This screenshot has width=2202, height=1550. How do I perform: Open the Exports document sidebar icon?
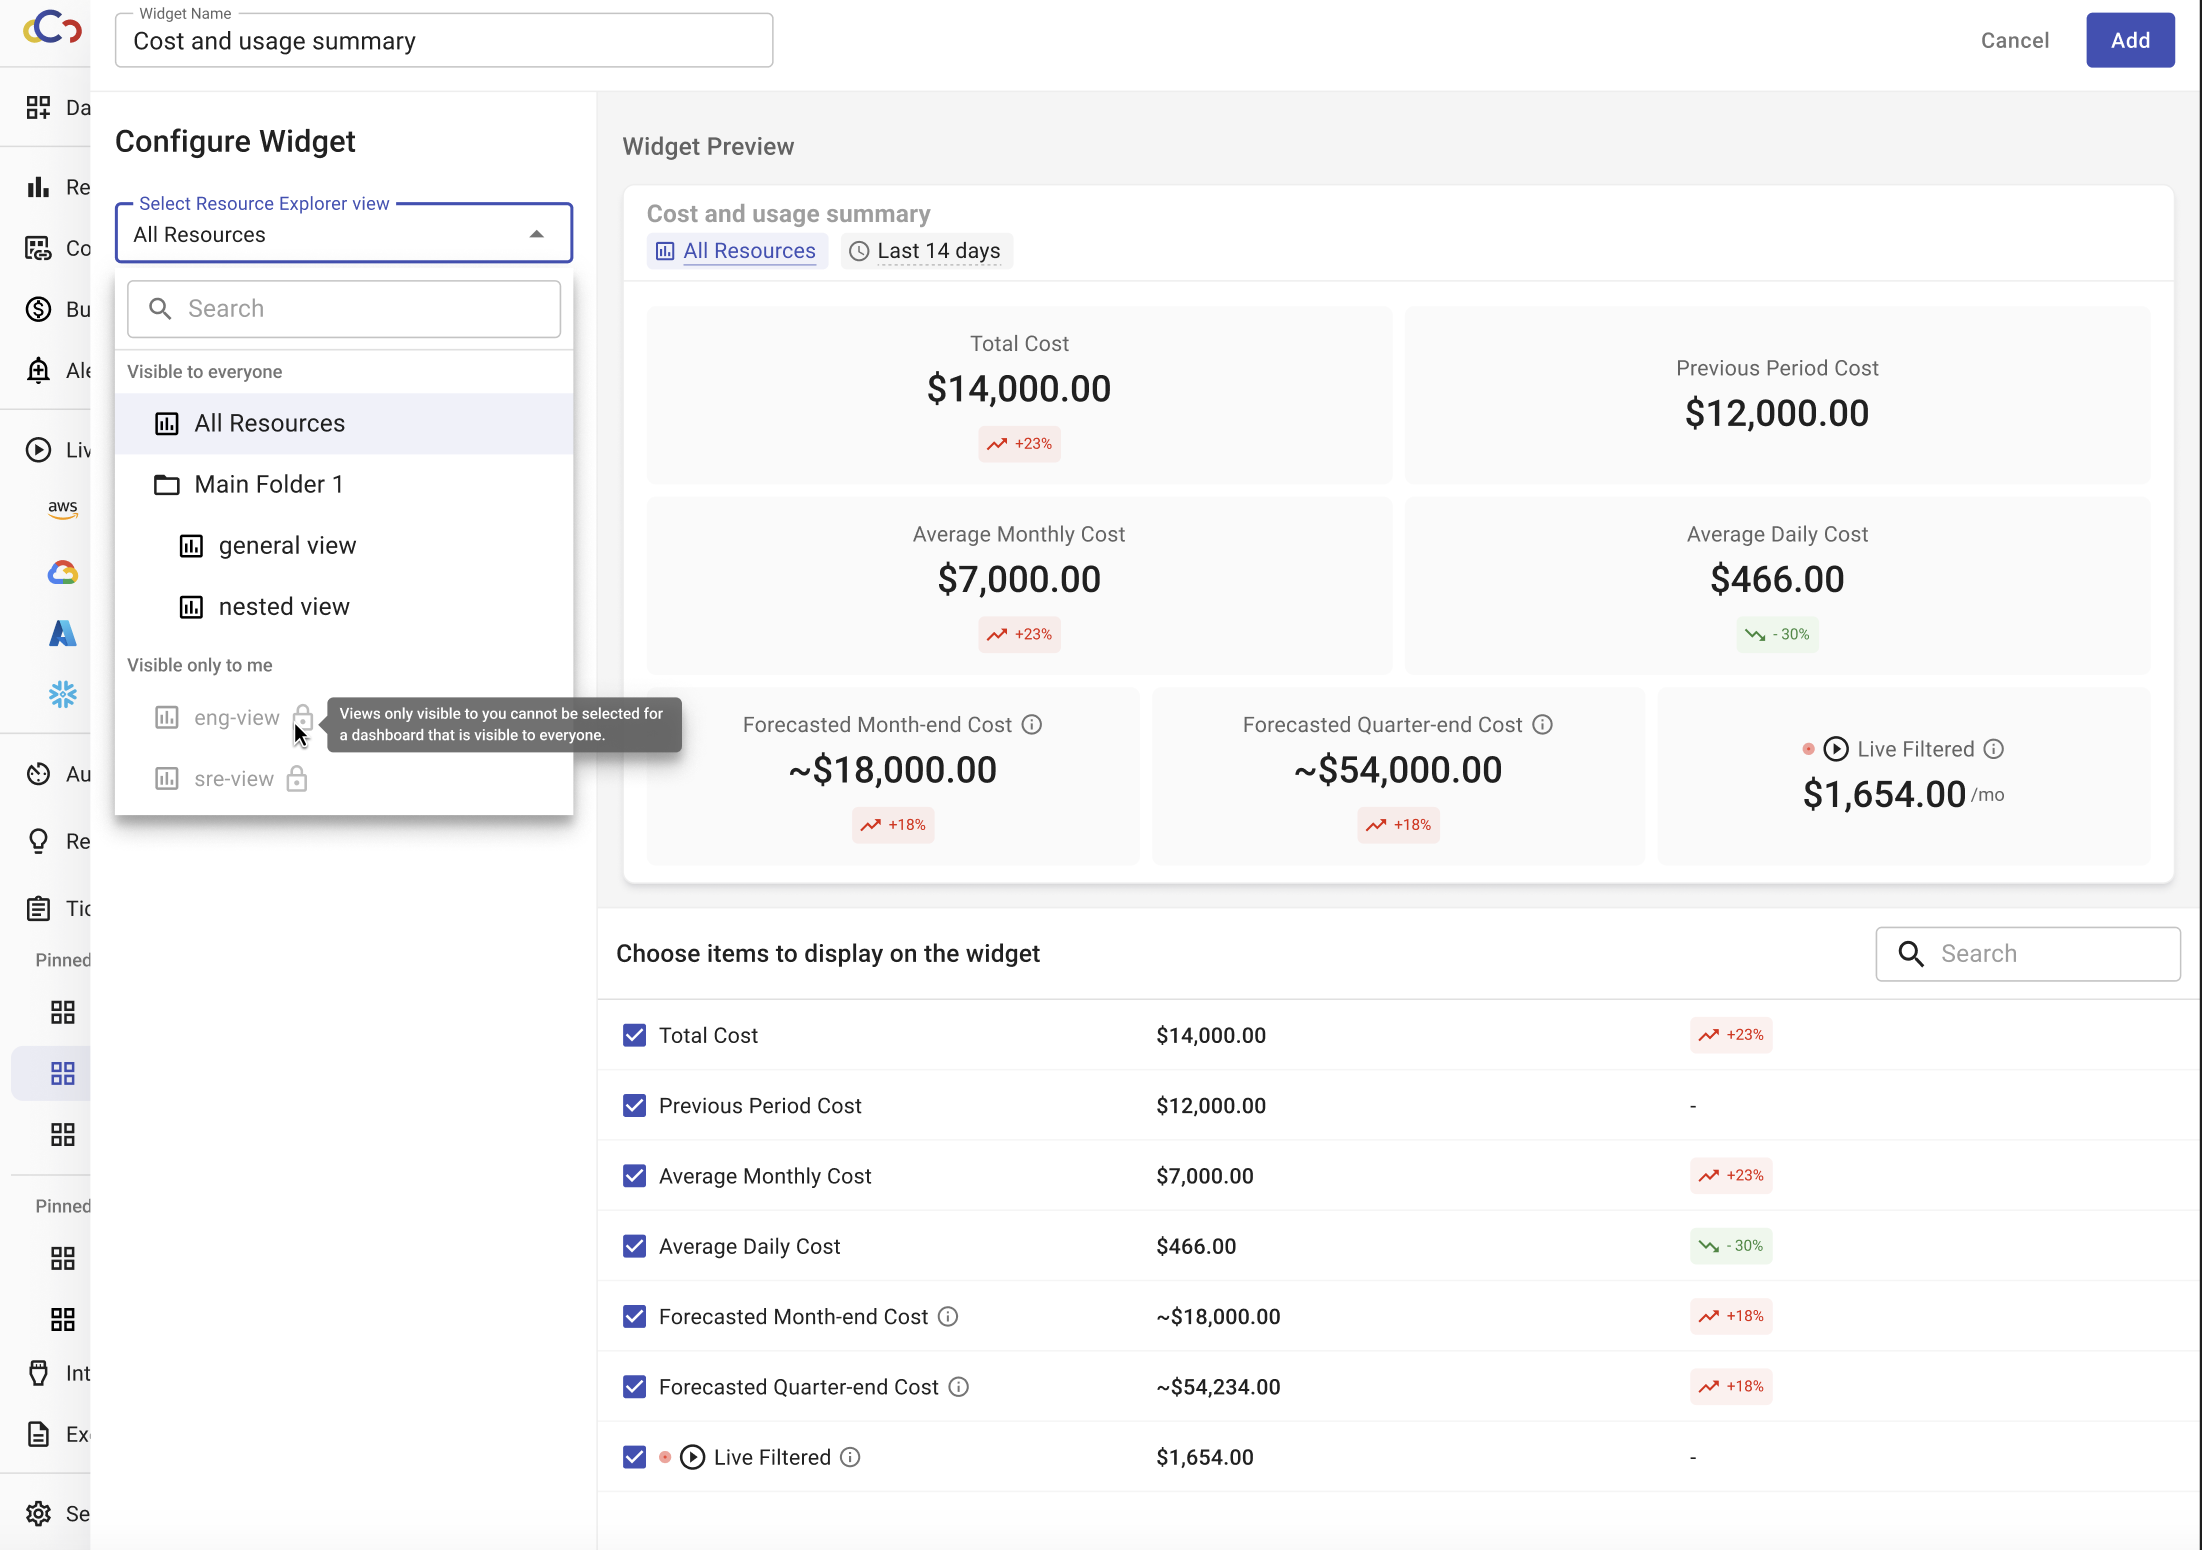point(38,1434)
